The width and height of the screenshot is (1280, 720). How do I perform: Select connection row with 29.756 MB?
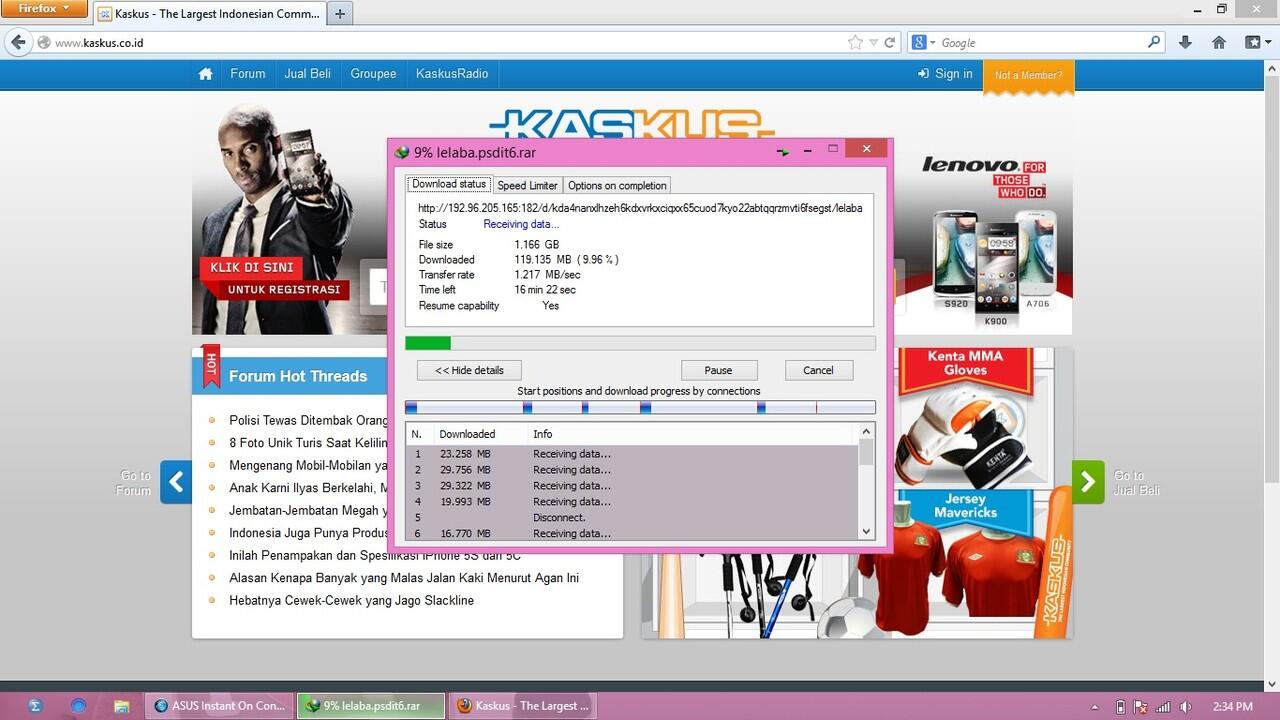632,470
